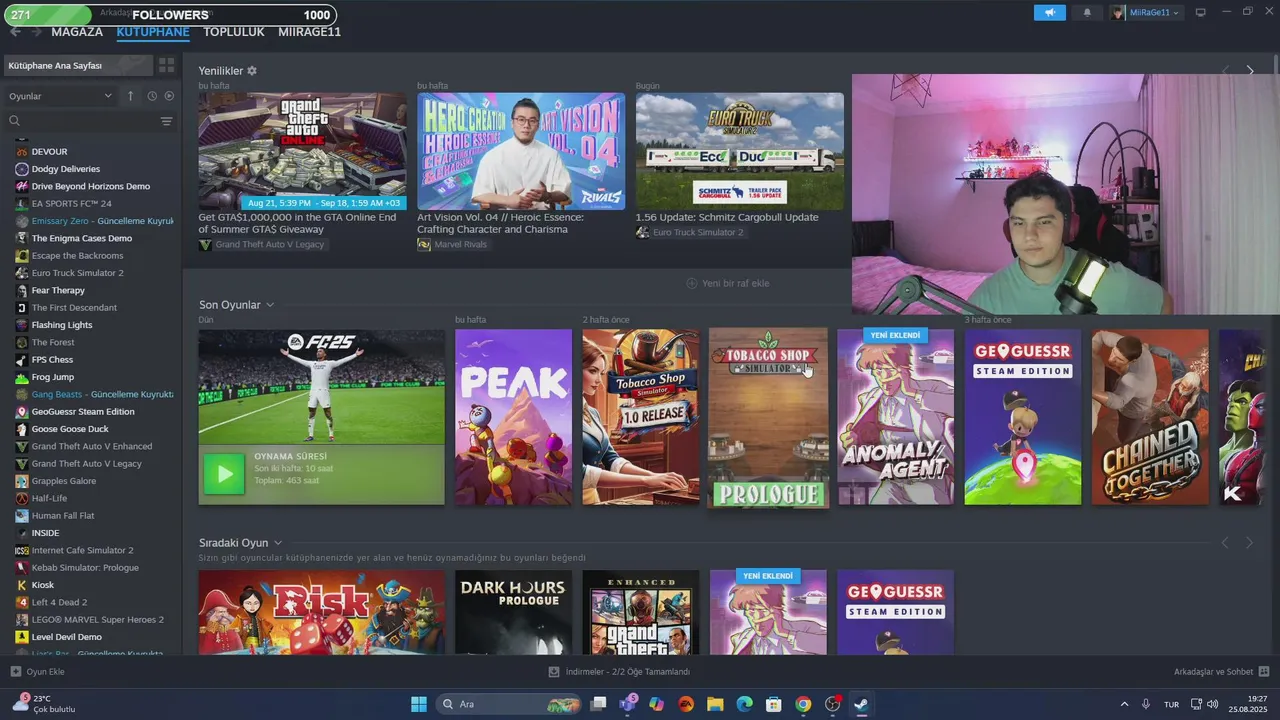Show hidden system tray icons
This screenshot has width=1280, height=720.
click(x=1124, y=704)
